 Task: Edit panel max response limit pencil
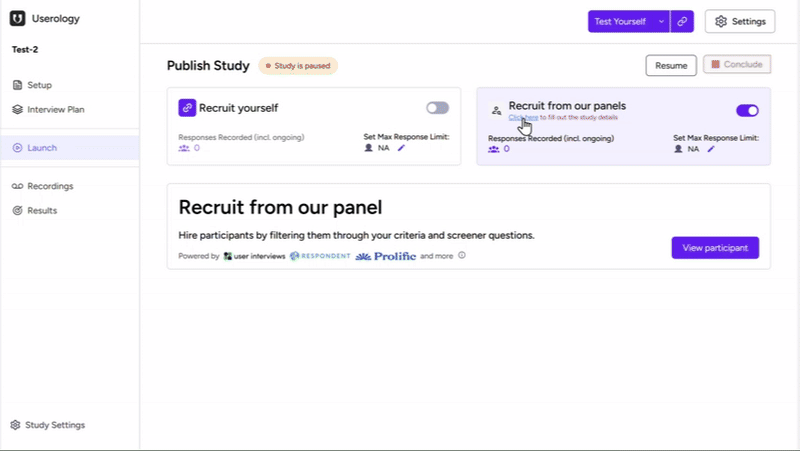711,149
